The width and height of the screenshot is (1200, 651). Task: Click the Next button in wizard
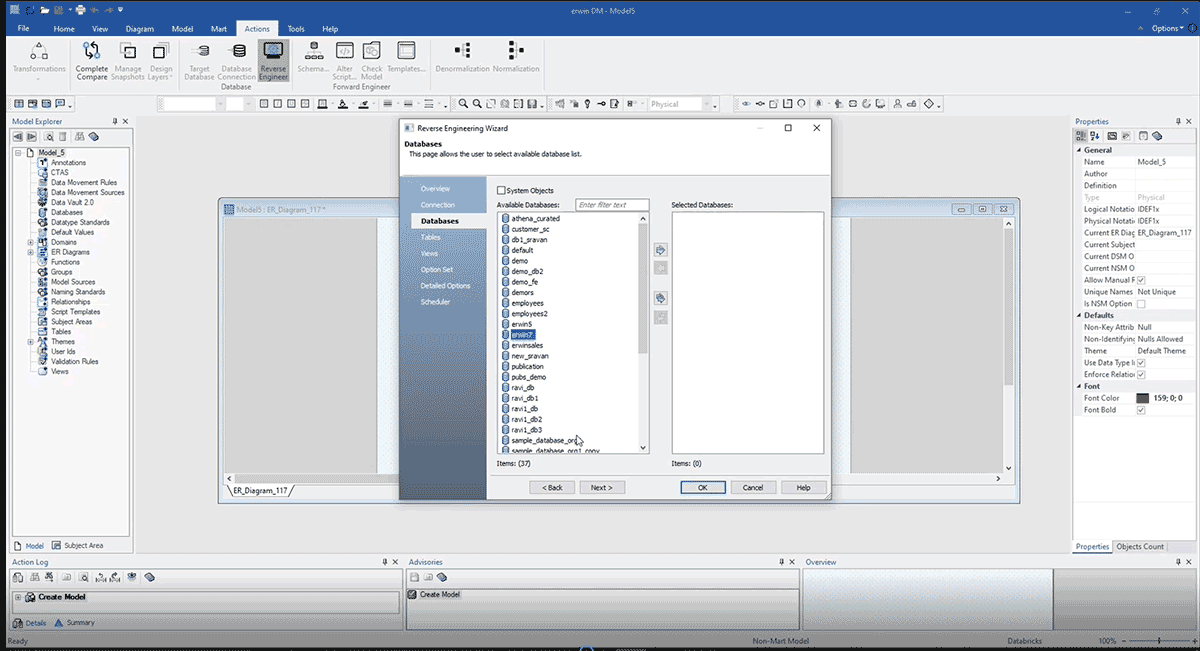point(601,487)
